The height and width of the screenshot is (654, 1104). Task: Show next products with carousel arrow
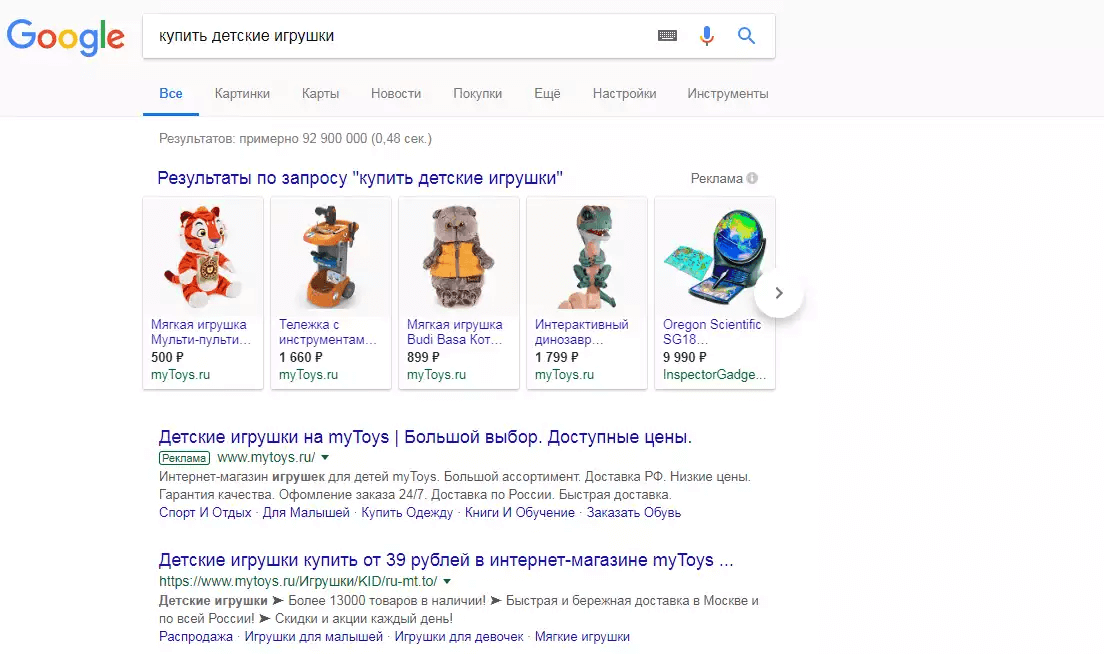[779, 293]
